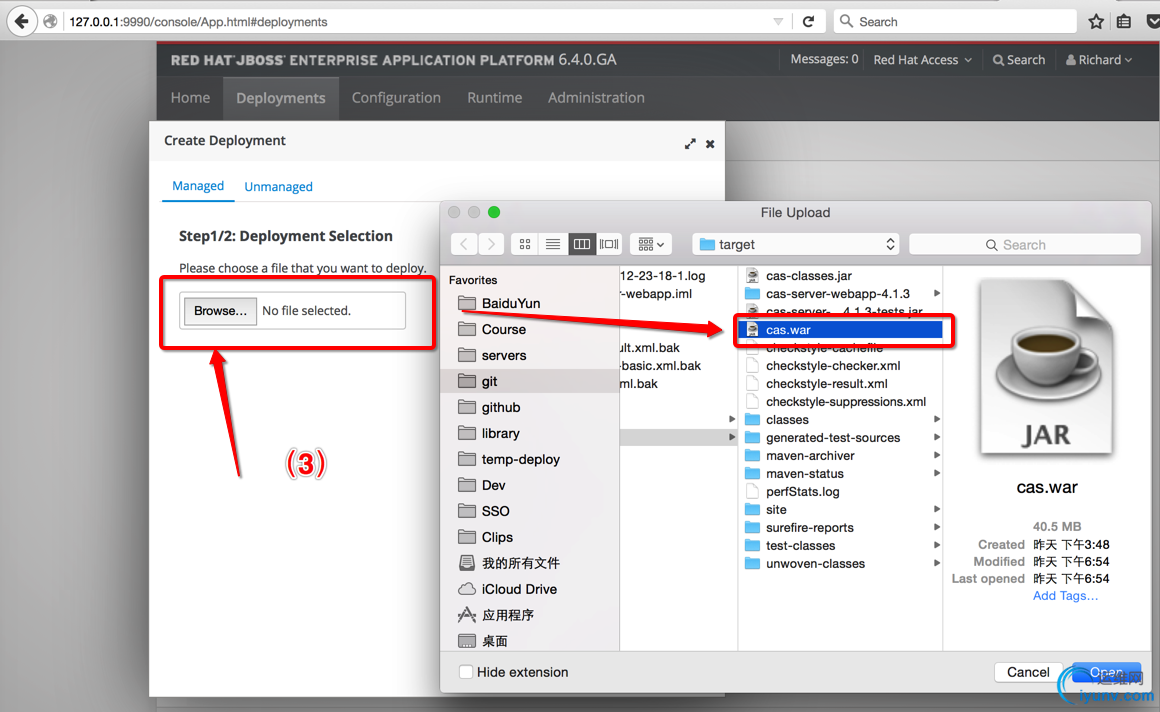The height and width of the screenshot is (712, 1160).
Task: Go back in File Upload navigation
Action: [x=464, y=244]
